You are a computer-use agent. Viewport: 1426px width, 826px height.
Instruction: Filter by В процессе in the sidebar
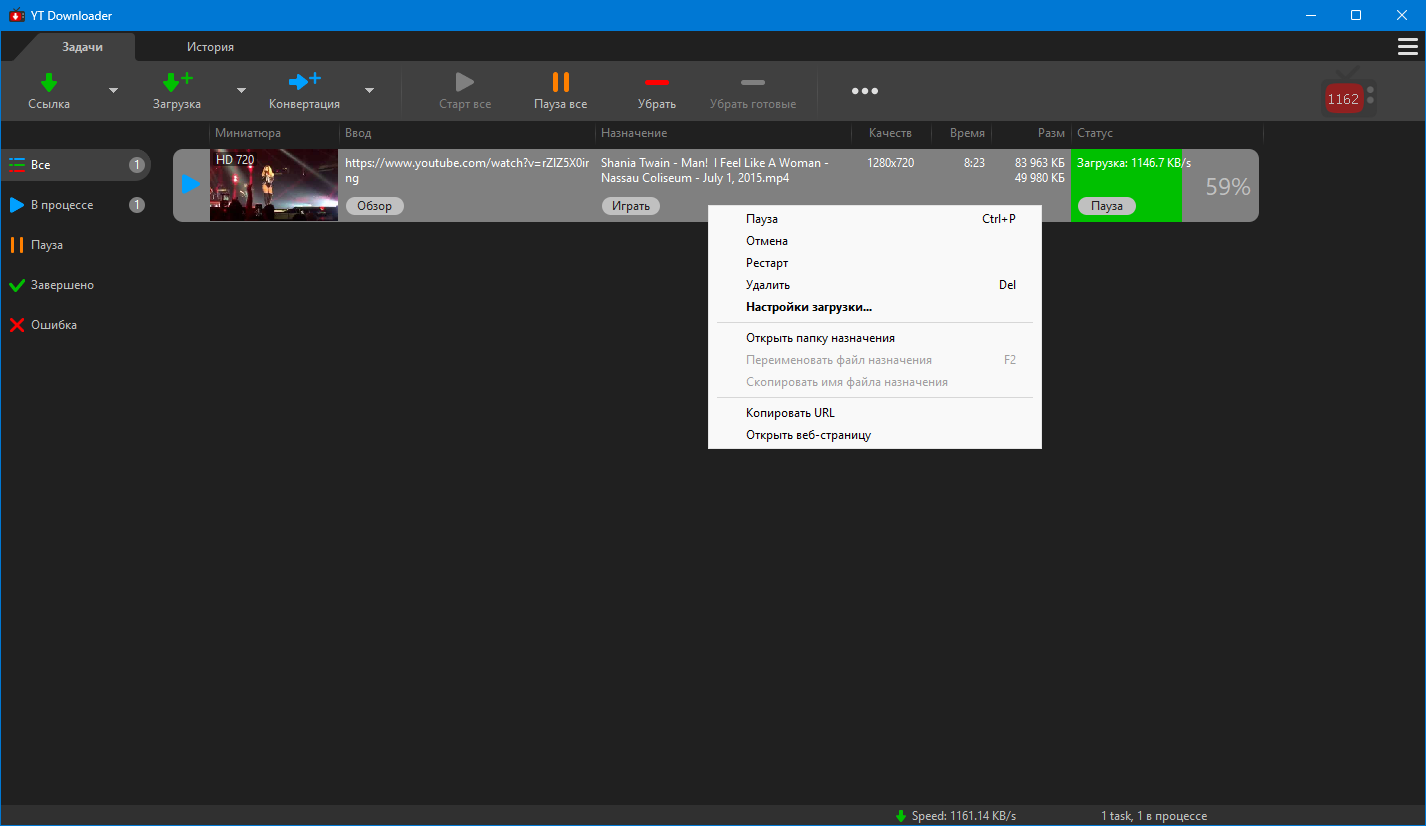pos(62,205)
